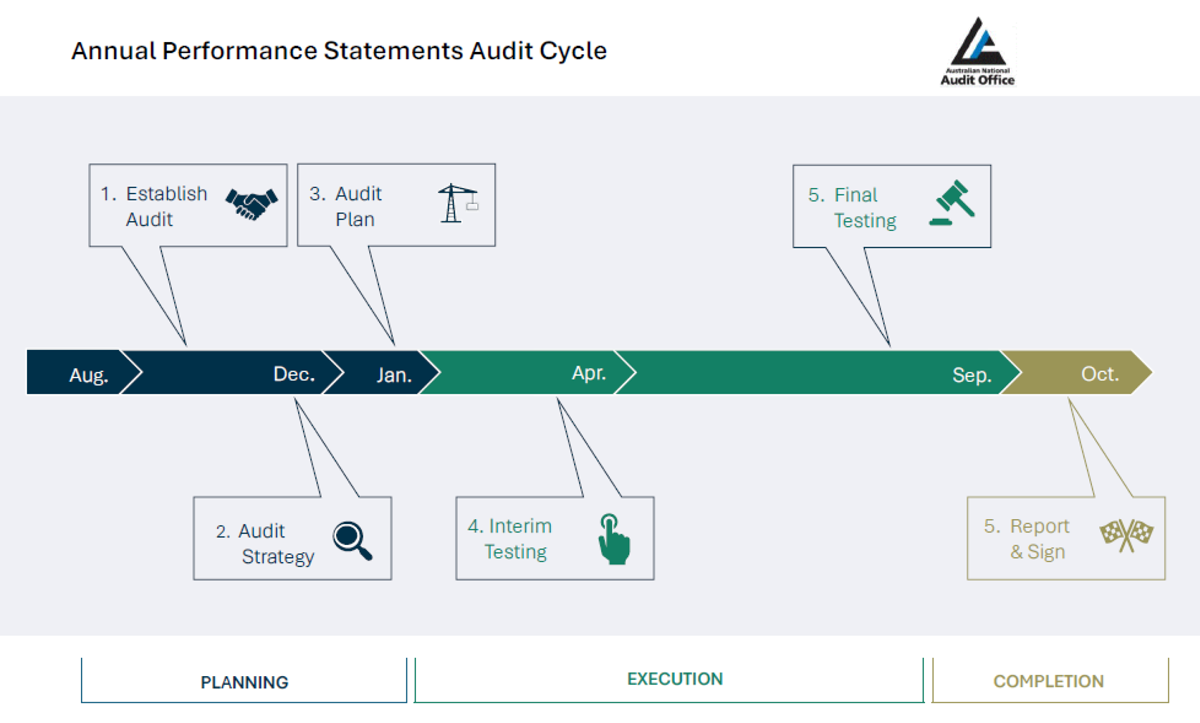Select the Aug. timeline segment
The width and height of the screenshot is (1200, 723).
click(x=85, y=373)
